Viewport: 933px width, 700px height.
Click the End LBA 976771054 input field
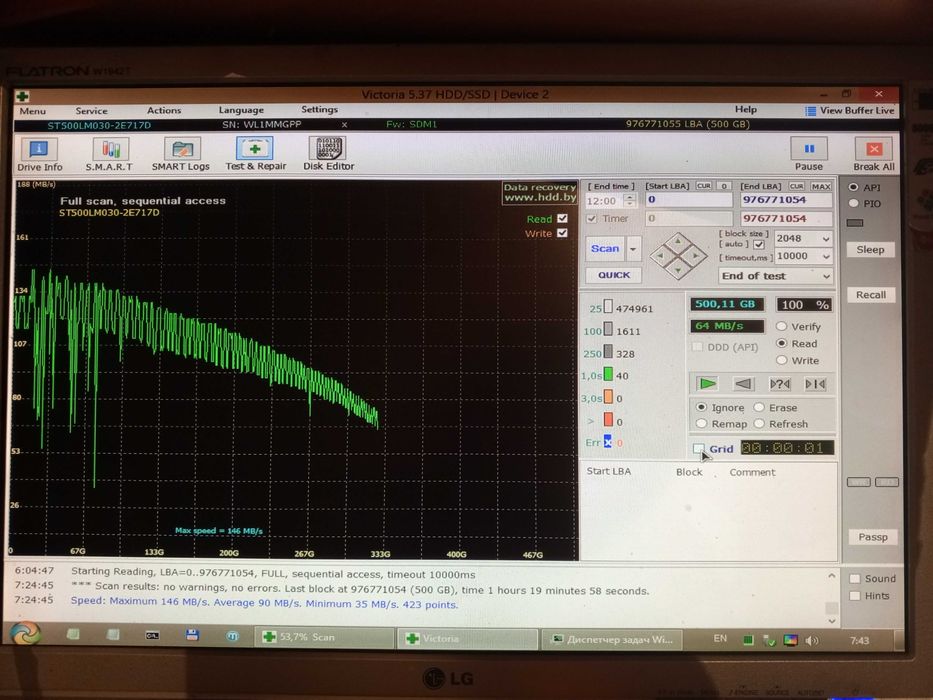pyautogui.click(x=787, y=200)
